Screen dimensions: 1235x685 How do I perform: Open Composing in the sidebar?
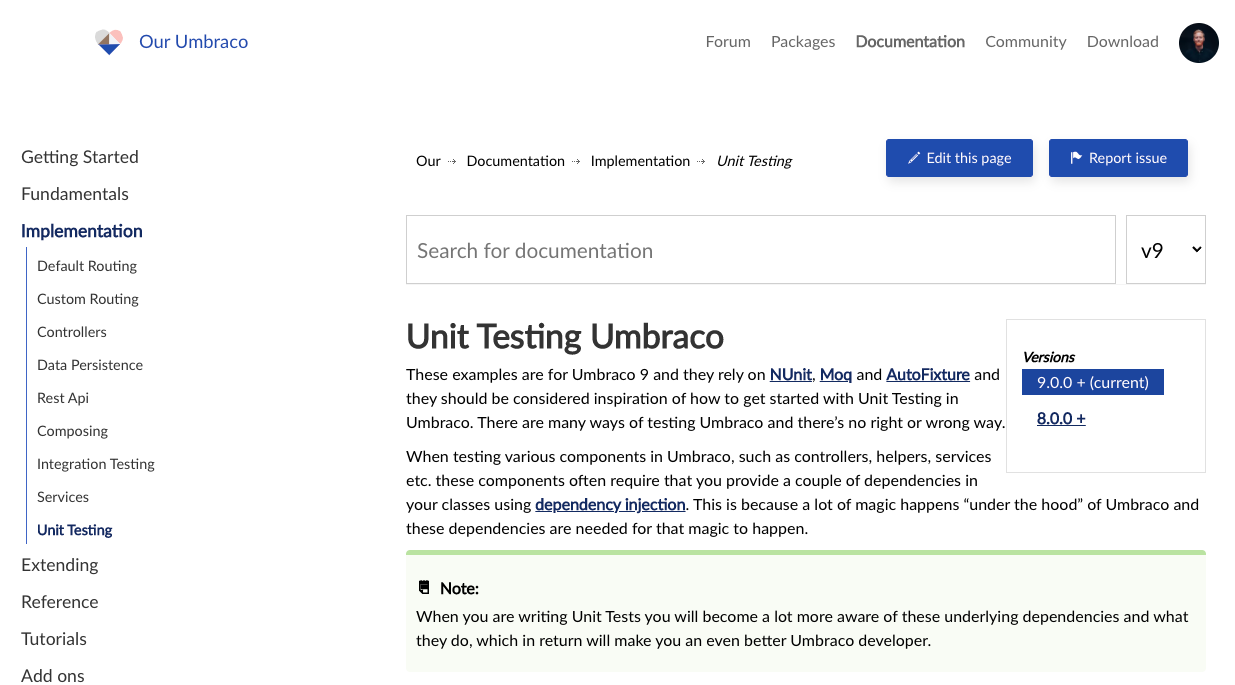(72, 431)
